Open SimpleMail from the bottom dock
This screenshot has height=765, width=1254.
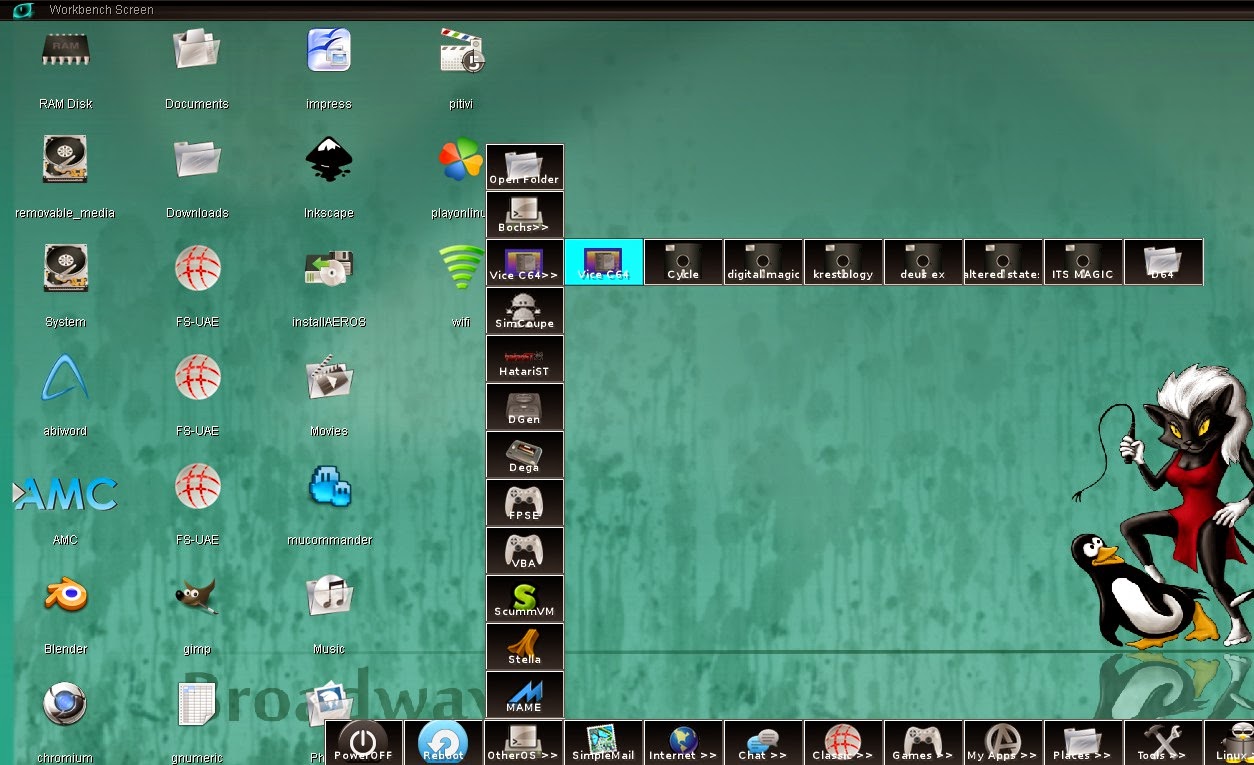(603, 743)
